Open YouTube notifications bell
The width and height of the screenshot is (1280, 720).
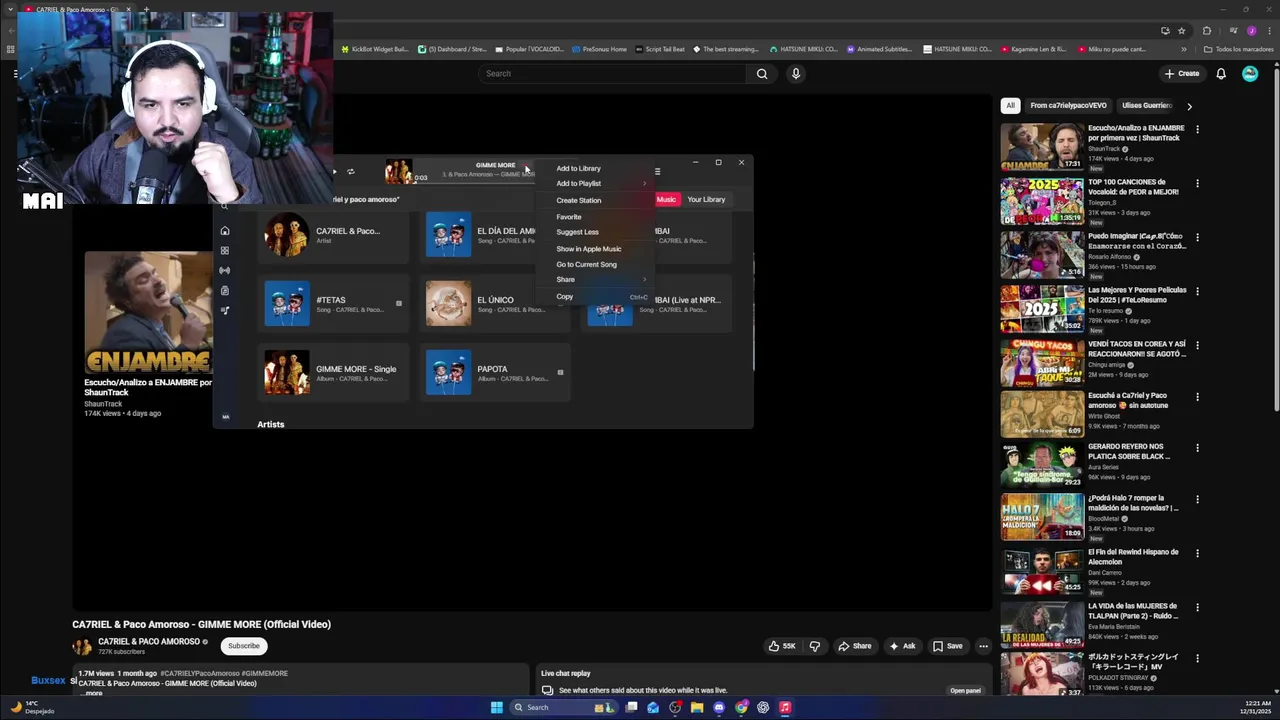(x=1221, y=73)
